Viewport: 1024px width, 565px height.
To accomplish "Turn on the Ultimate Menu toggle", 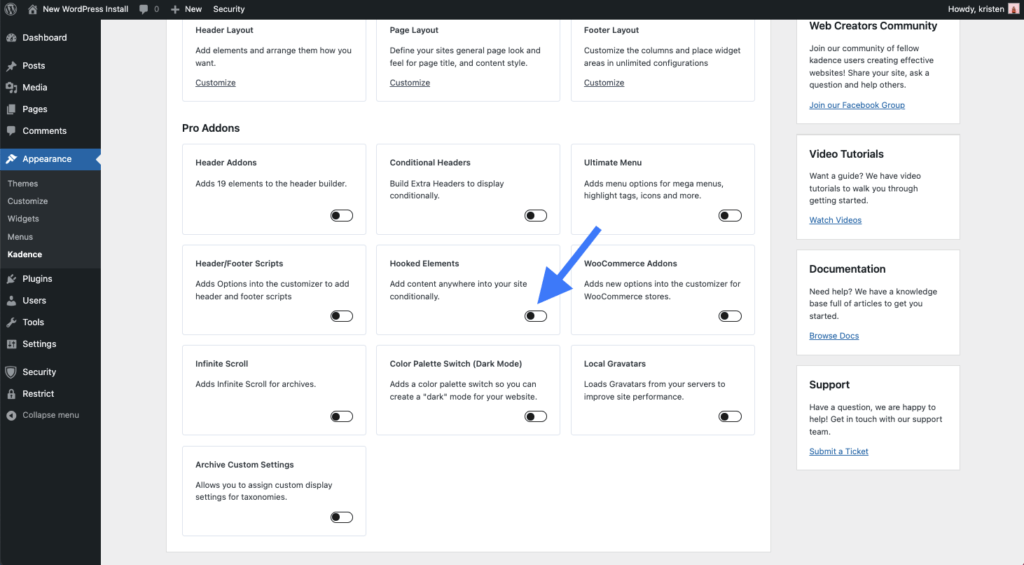I will tap(730, 216).
